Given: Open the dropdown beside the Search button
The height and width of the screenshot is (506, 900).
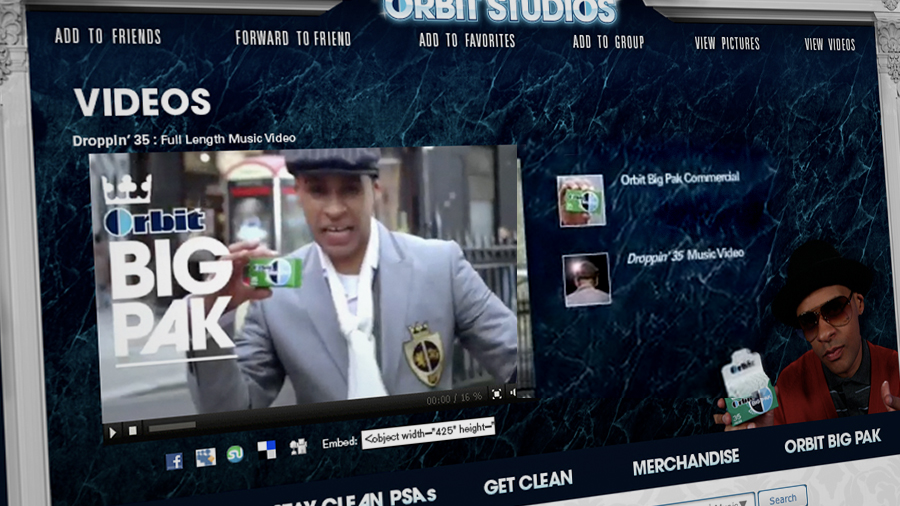Looking at the screenshot, I should pyautogui.click(x=743, y=503).
